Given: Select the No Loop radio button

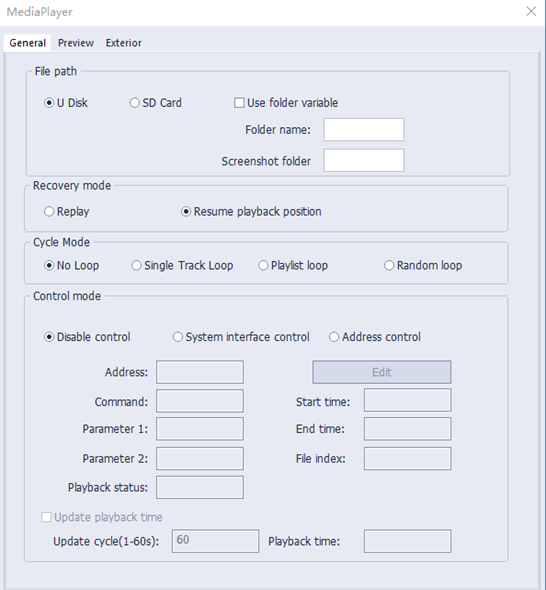Looking at the screenshot, I should [71, 265].
